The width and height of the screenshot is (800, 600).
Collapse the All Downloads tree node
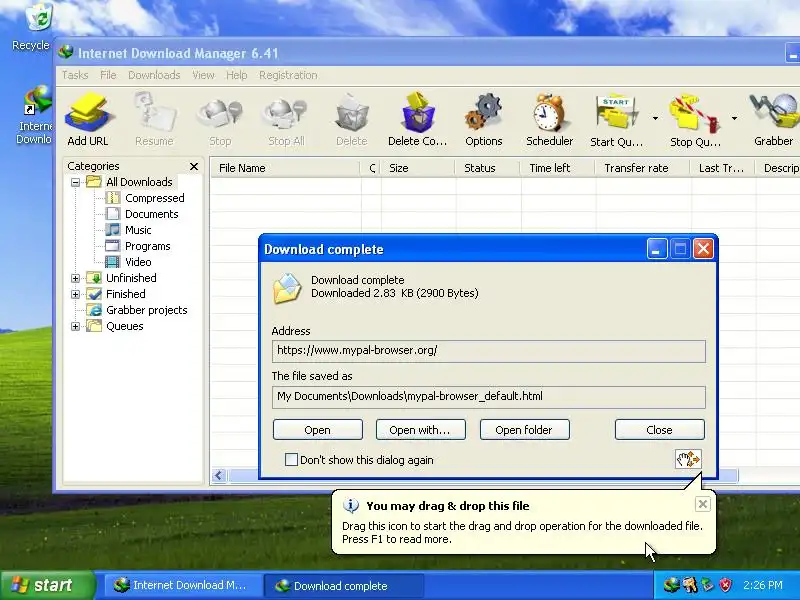pos(76,182)
